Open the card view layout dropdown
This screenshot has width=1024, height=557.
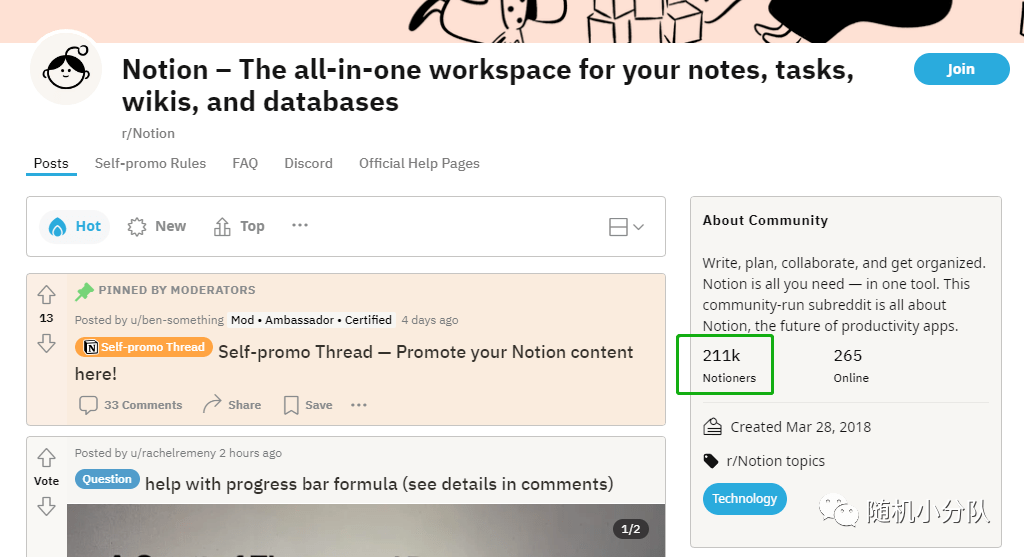coord(626,227)
